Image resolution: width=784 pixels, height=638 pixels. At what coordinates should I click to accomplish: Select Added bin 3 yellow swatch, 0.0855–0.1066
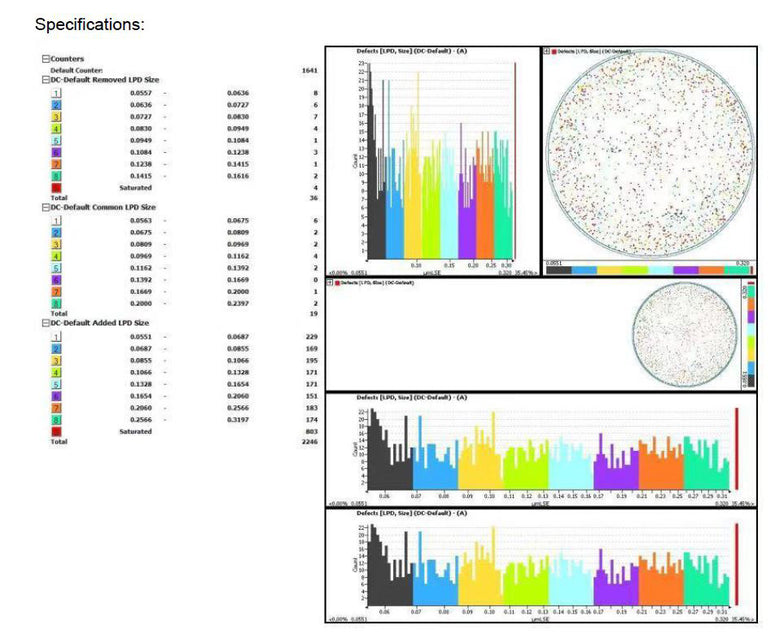click(56, 360)
